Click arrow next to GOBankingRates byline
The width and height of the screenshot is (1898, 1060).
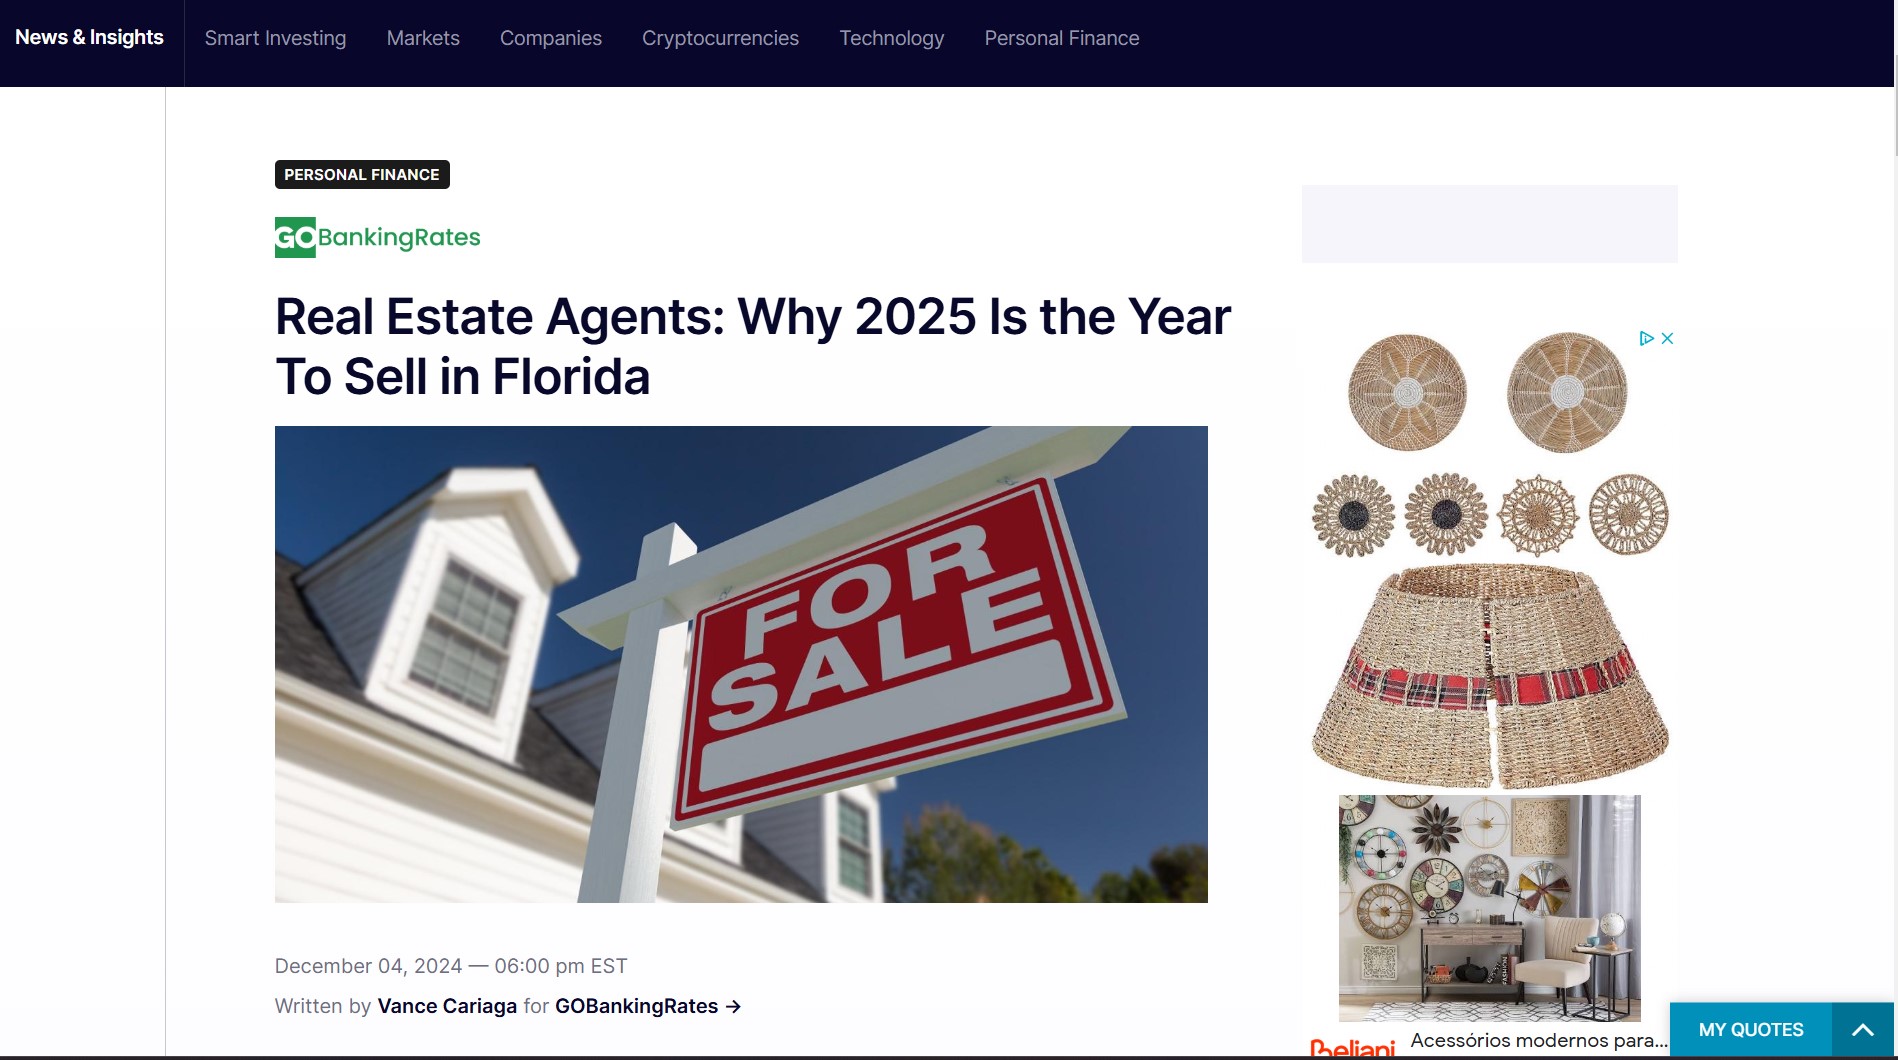coord(733,1007)
